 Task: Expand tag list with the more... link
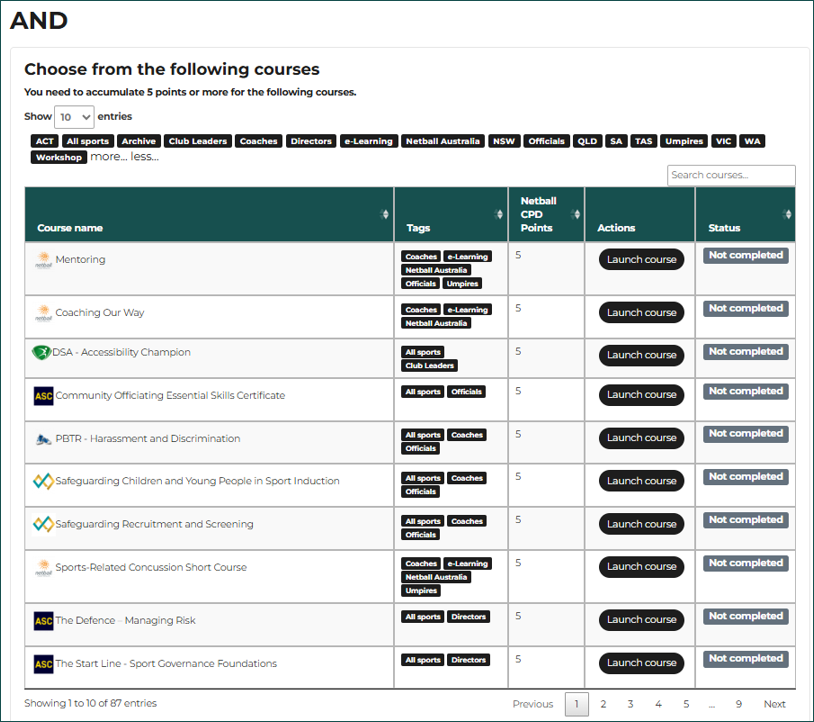tap(108, 157)
